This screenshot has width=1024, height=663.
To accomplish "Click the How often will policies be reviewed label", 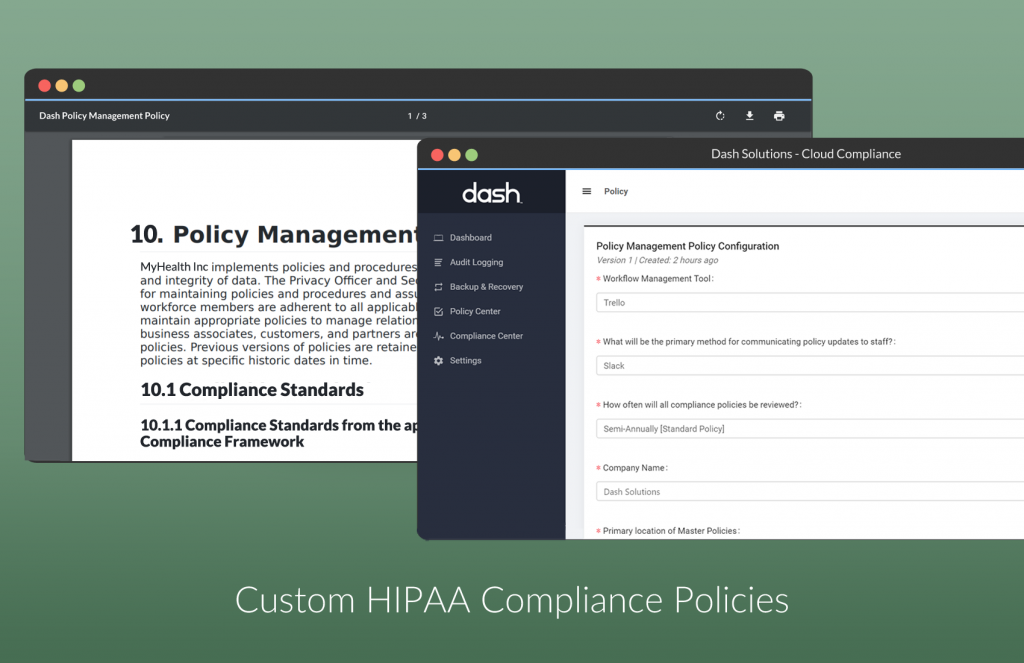I will [x=701, y=405].
